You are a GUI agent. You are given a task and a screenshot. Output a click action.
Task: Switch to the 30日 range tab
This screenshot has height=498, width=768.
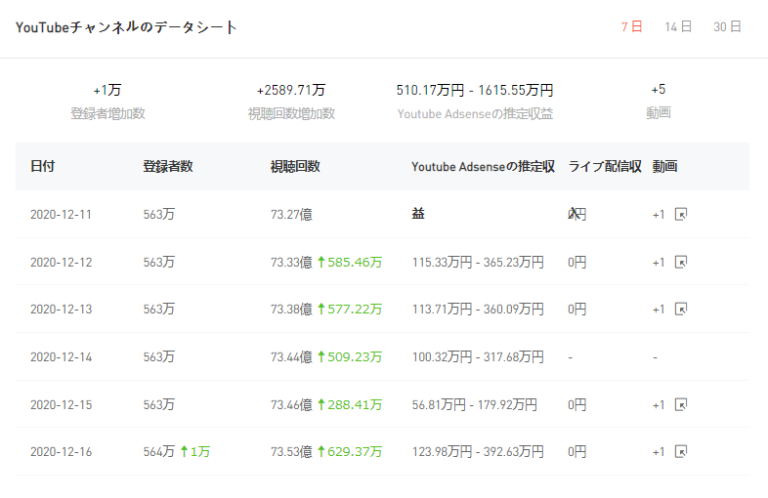727,27
